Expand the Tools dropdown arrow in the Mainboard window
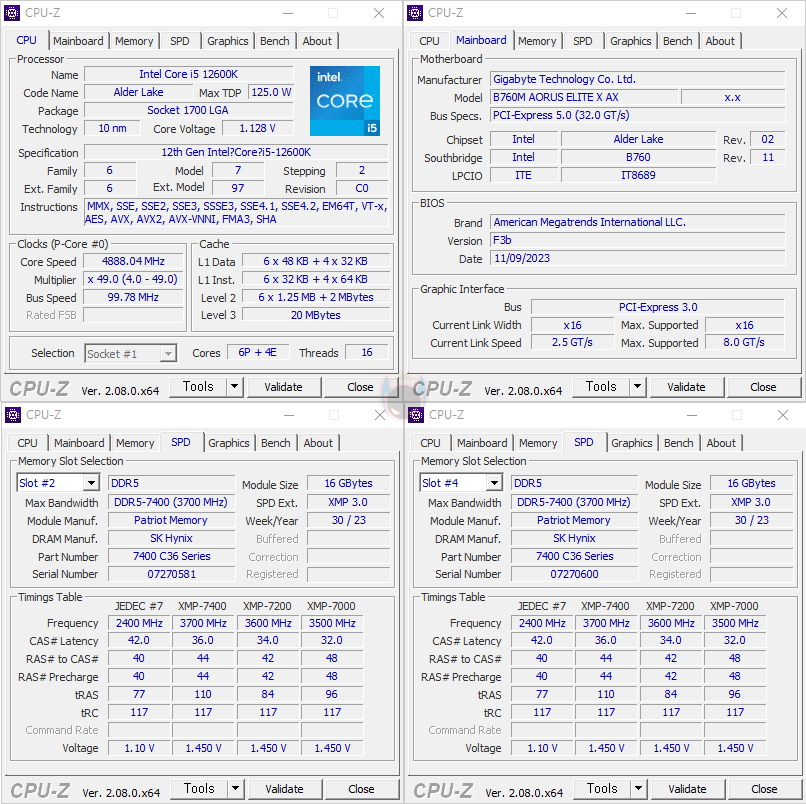The height and width of the screenshot is (804, 806). coord(637,387)
